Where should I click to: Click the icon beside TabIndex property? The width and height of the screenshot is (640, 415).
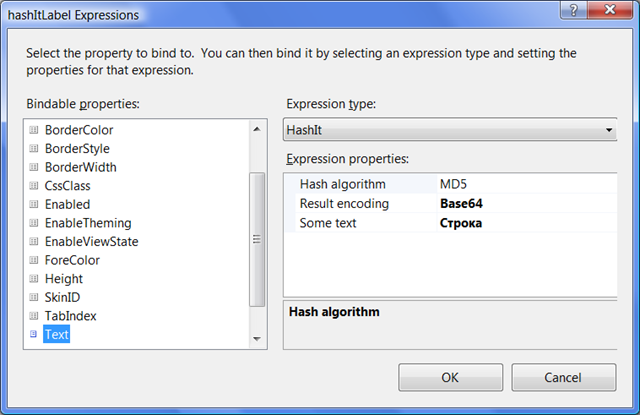34,316
